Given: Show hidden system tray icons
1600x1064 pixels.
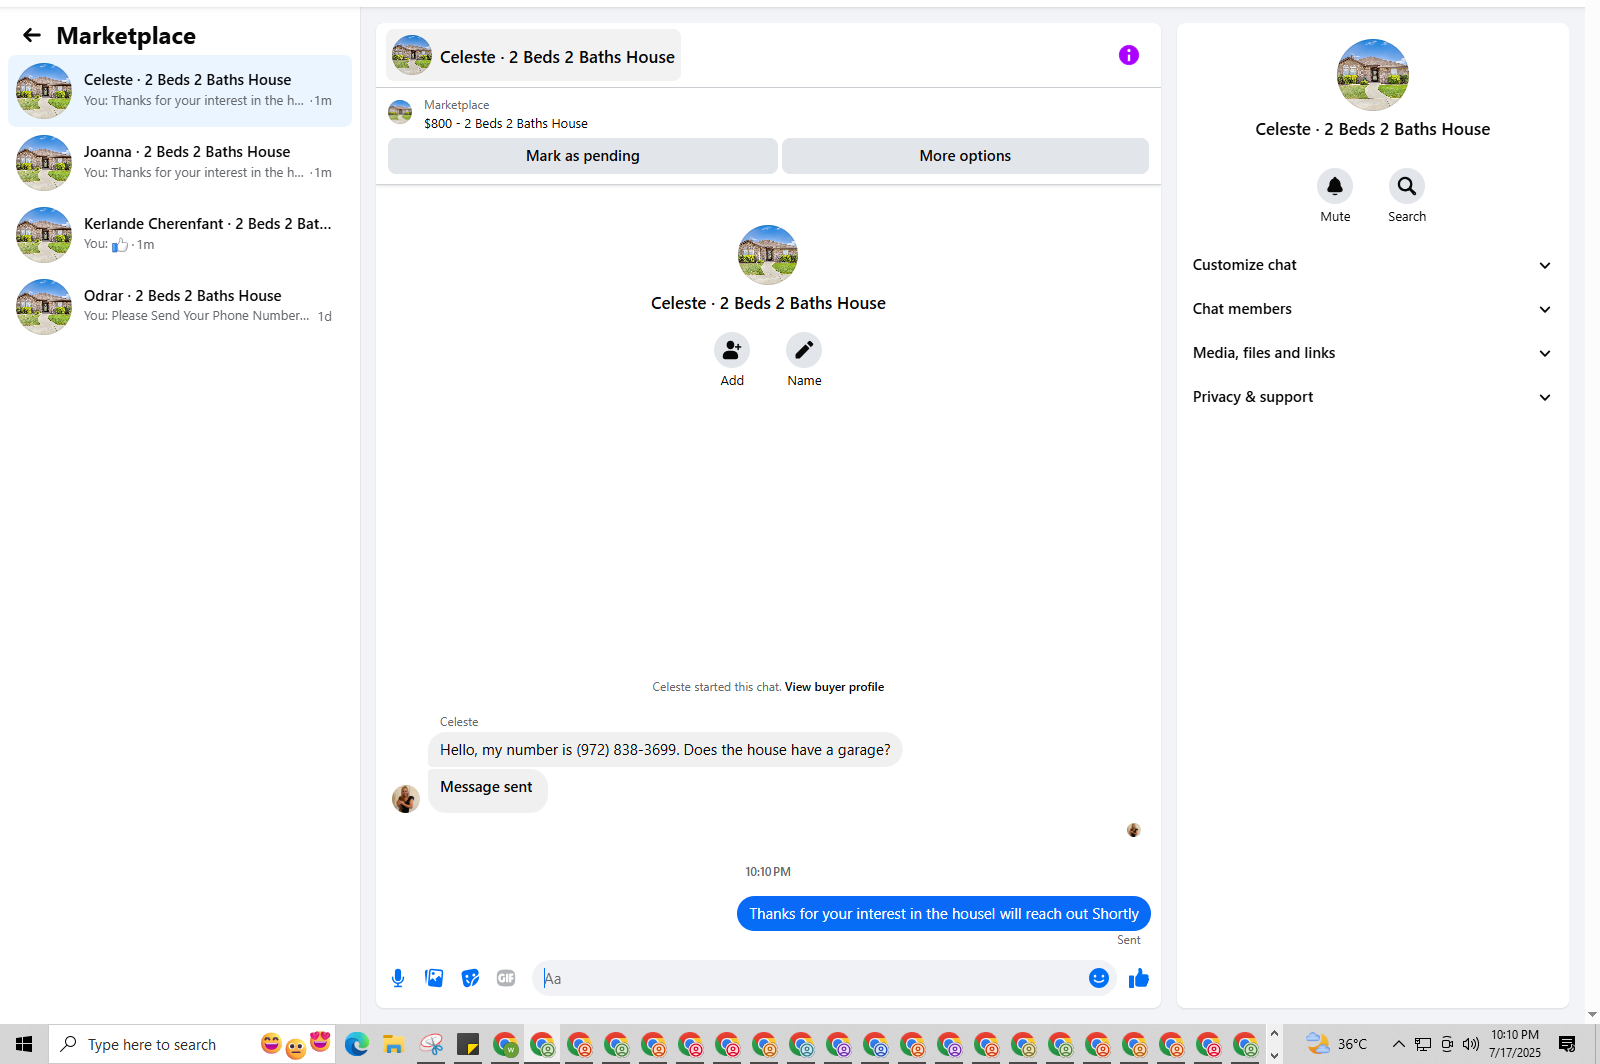Looking at the screenshot, I should 1399,1045.
